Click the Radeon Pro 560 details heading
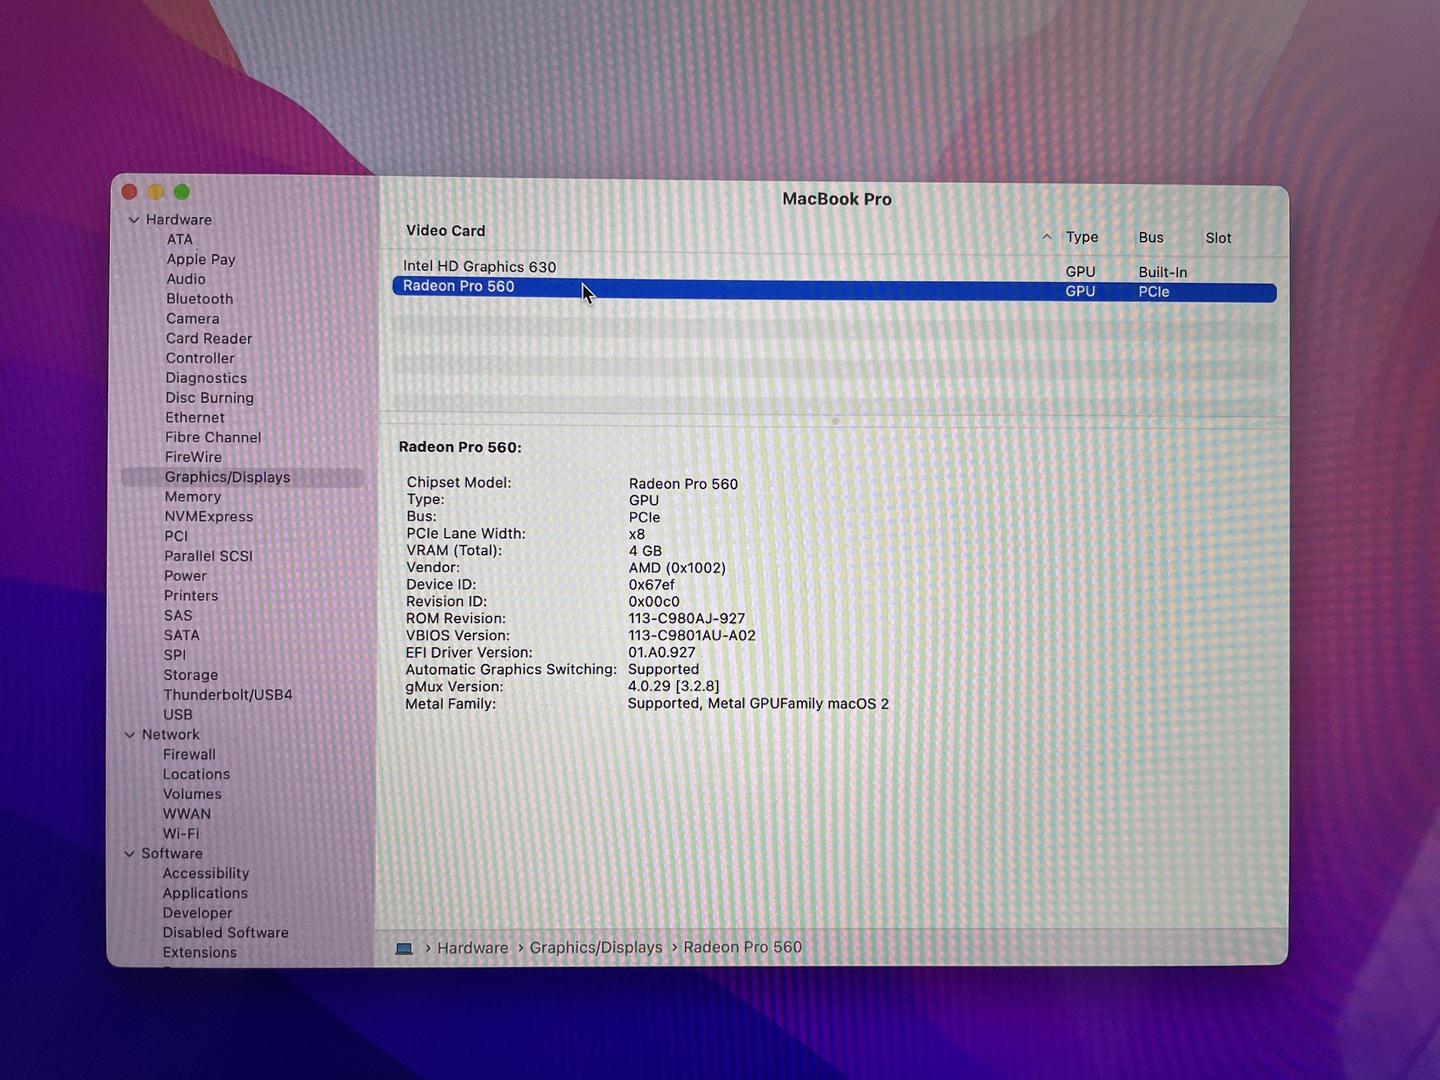Viewport: 1440px width, 1080px height. coord(460,447)
